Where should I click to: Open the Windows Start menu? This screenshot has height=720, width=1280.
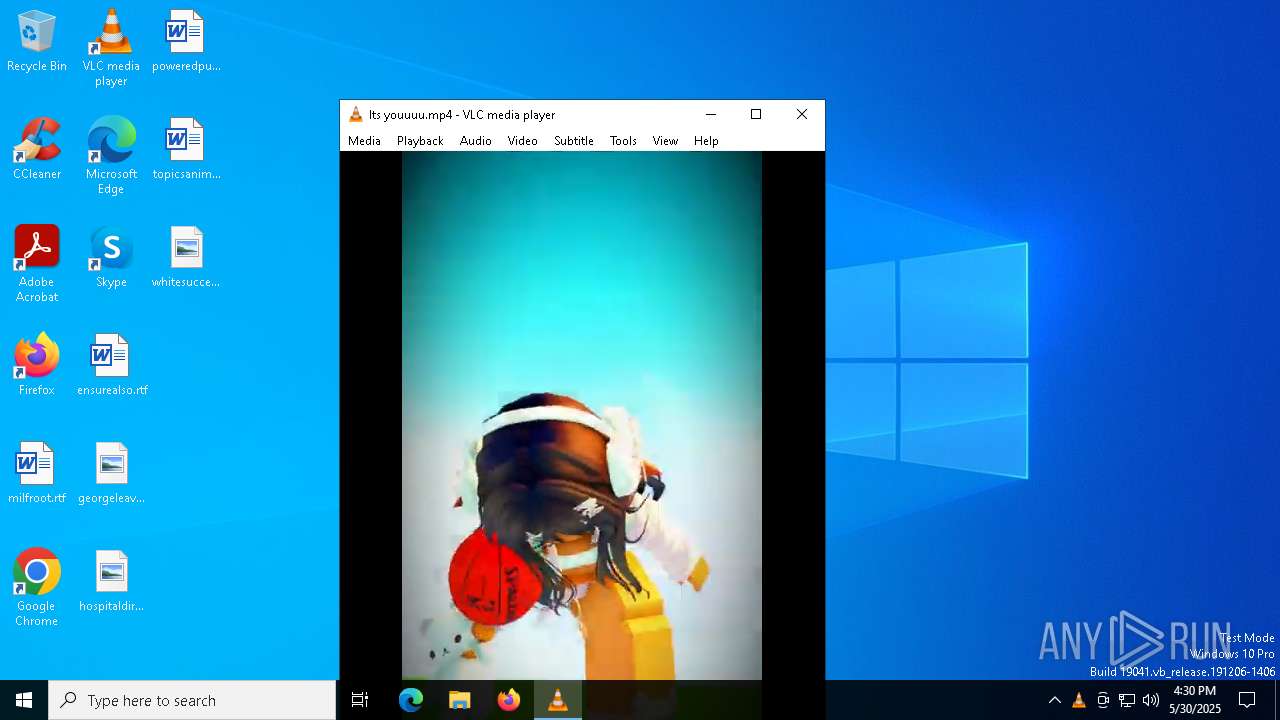[24, 700]
